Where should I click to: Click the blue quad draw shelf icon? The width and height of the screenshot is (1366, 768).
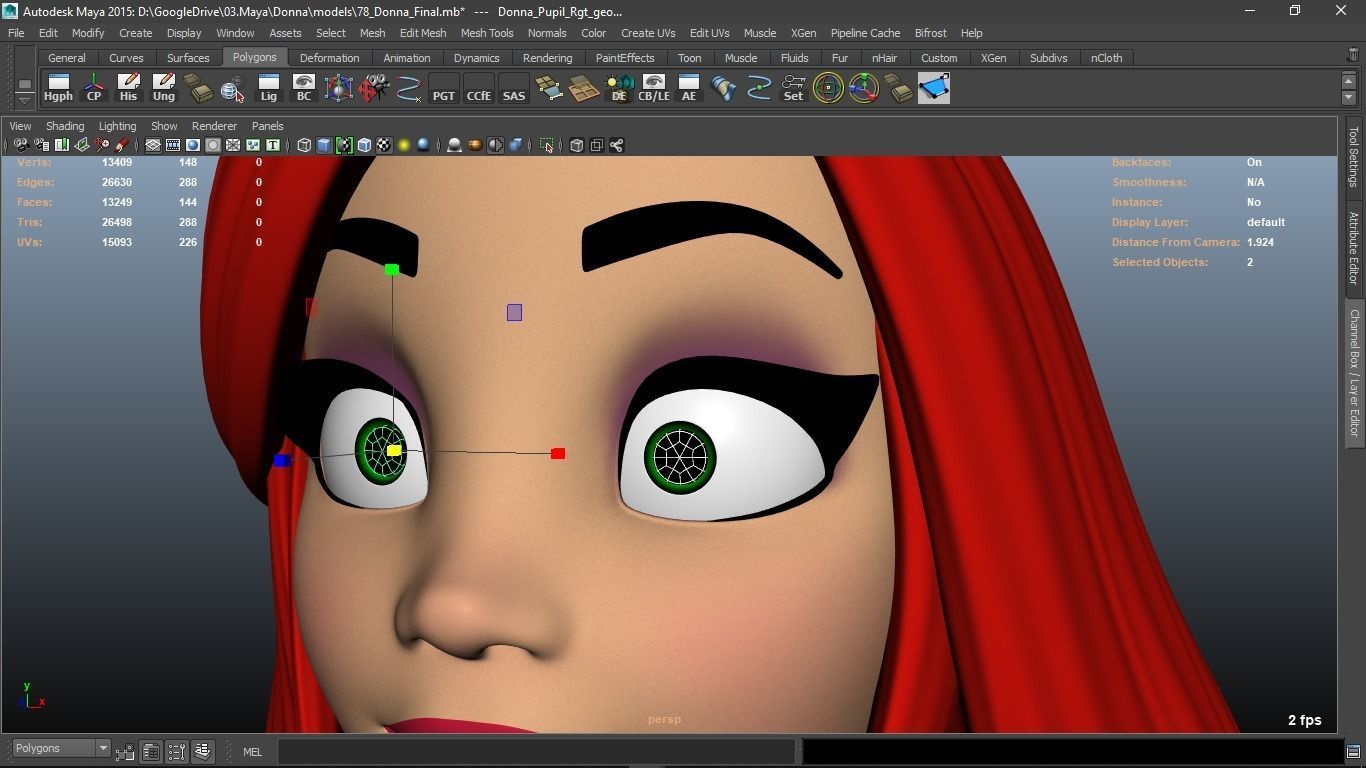[x=933, y=88]
